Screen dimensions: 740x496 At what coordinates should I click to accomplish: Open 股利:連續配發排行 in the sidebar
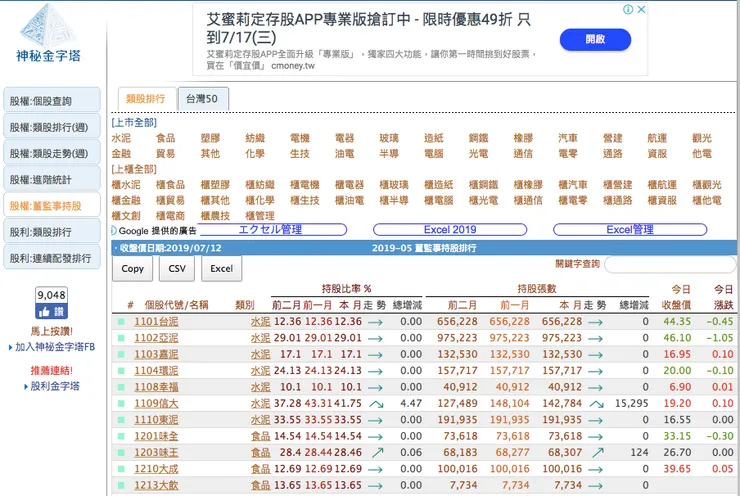[52, 258]
